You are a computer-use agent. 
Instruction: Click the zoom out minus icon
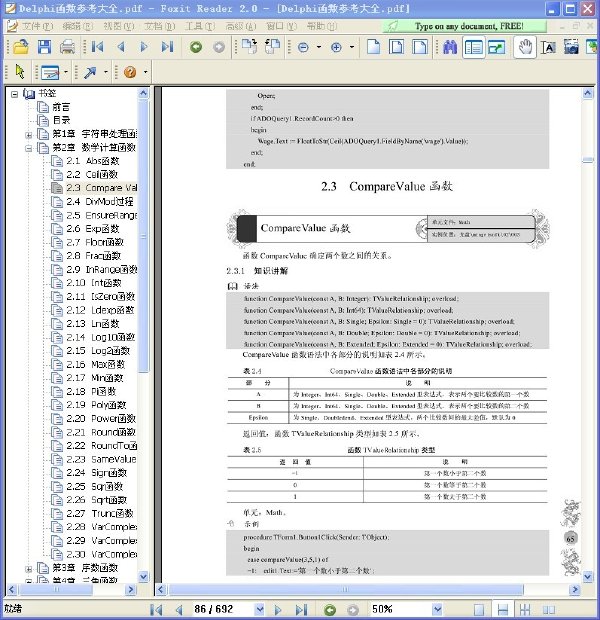[x=303, y=48]
